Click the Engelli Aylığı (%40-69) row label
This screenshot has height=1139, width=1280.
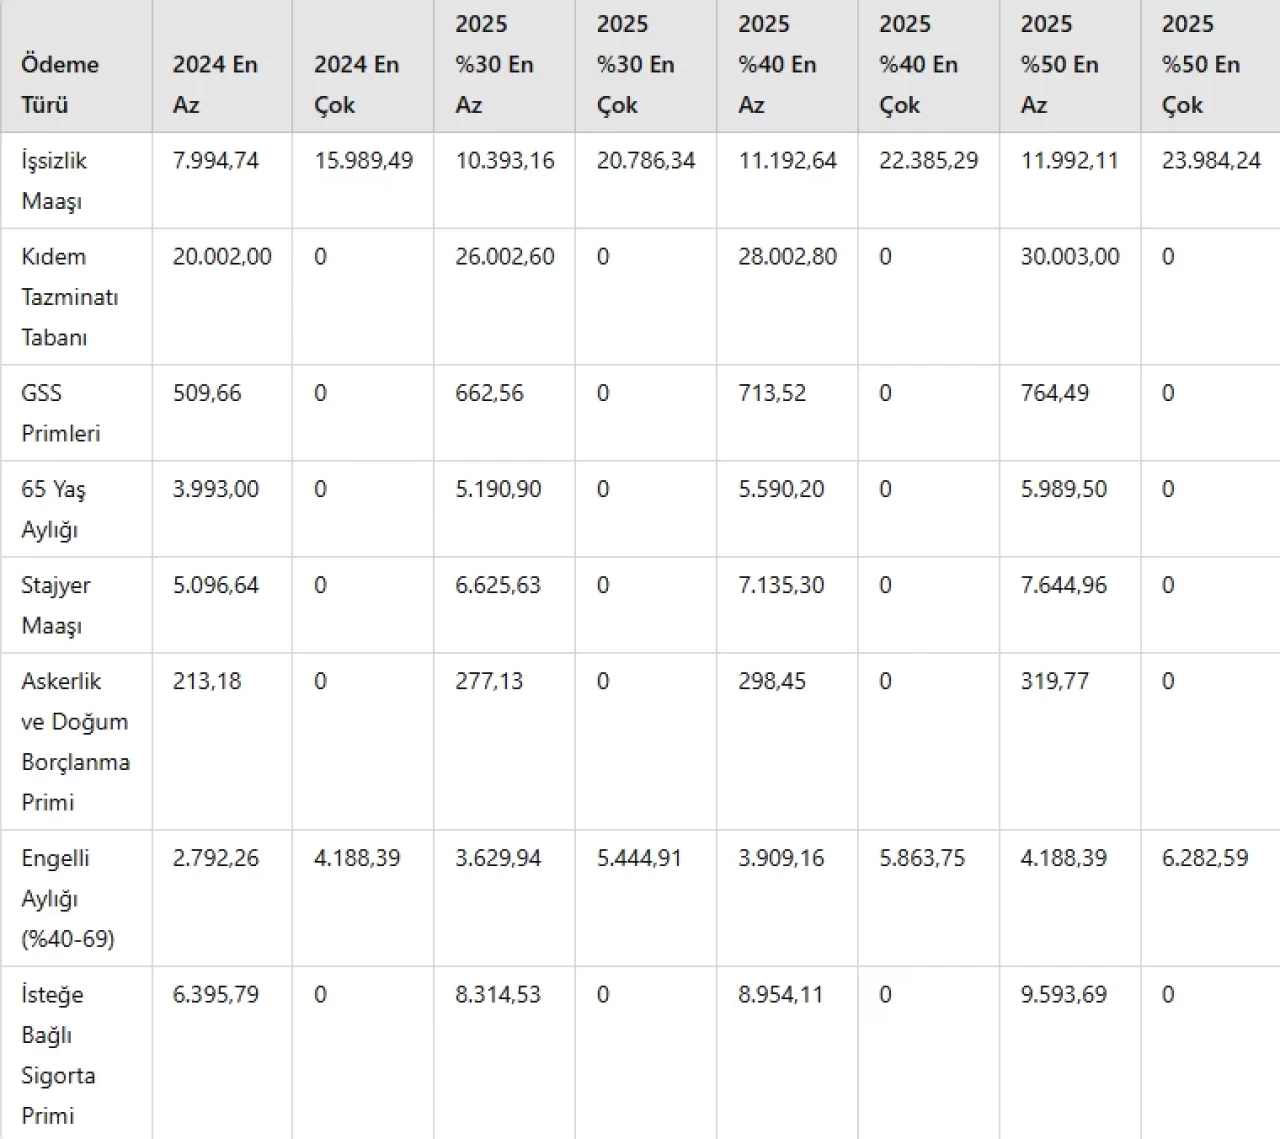tap(67, 897)
